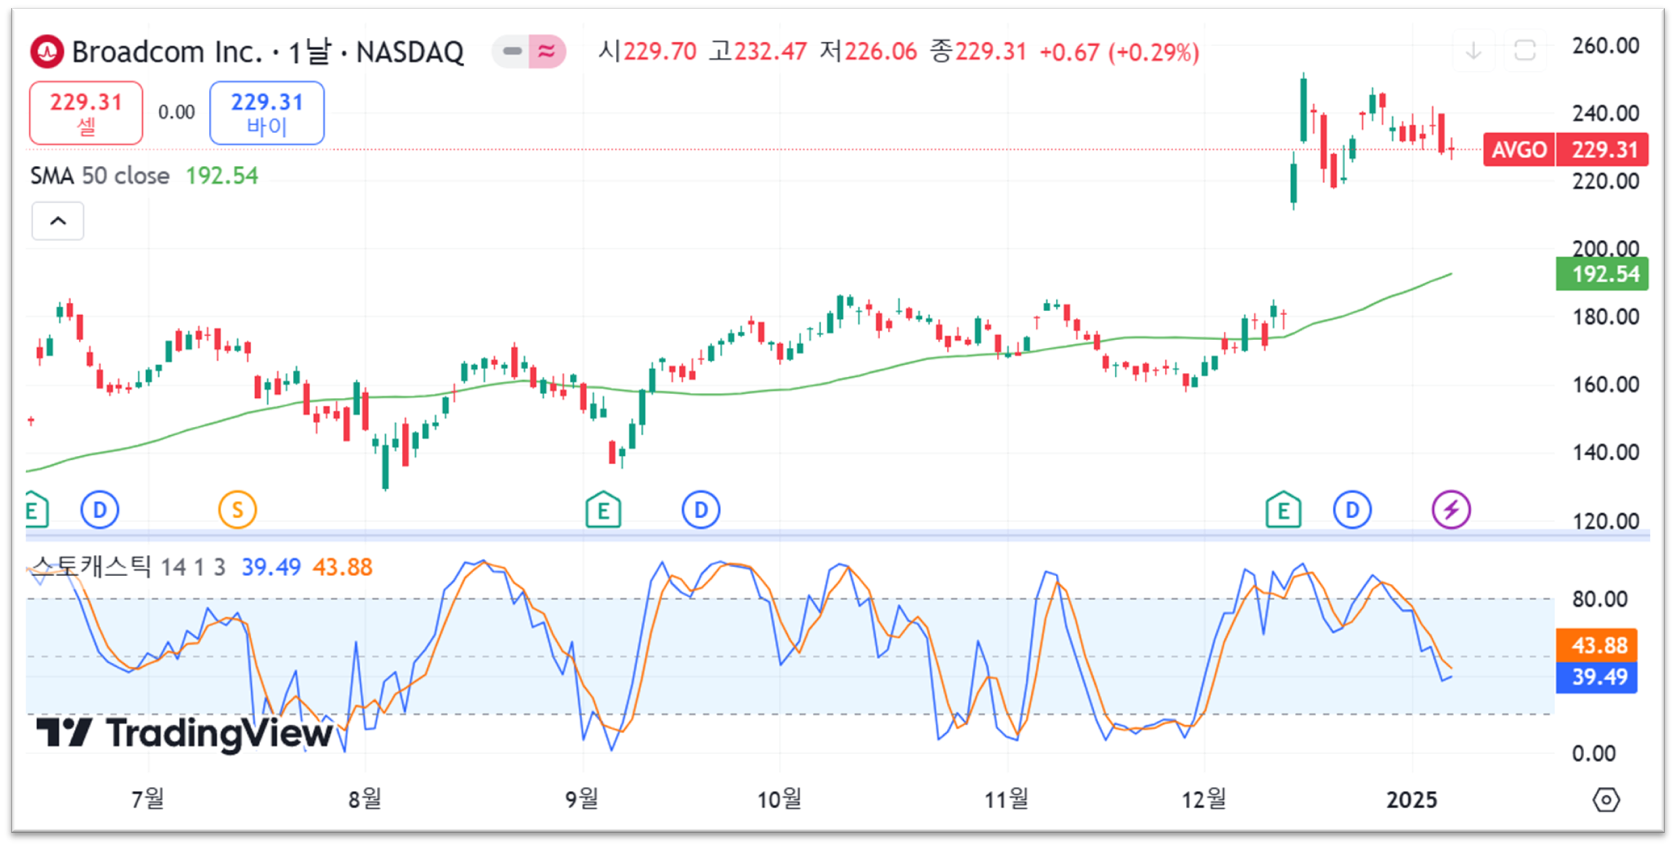This screenshot has width=1676, height=847.
Task: Click the open price 시229.70
Action: [x=647, y=51]
